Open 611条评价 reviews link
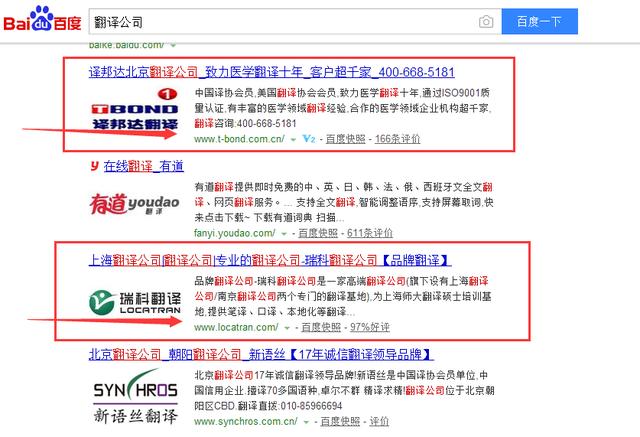This screenshot has height=437, width=640. coord(370,233)
